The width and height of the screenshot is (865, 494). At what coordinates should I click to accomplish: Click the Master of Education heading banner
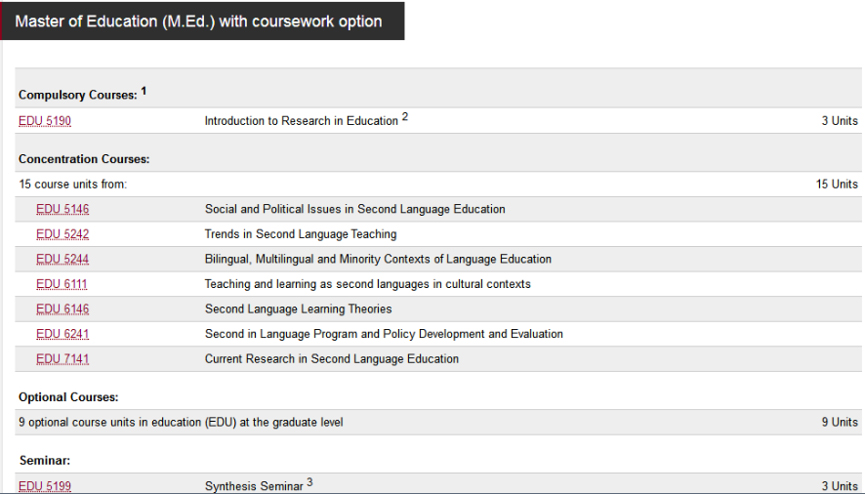(200, 21)
